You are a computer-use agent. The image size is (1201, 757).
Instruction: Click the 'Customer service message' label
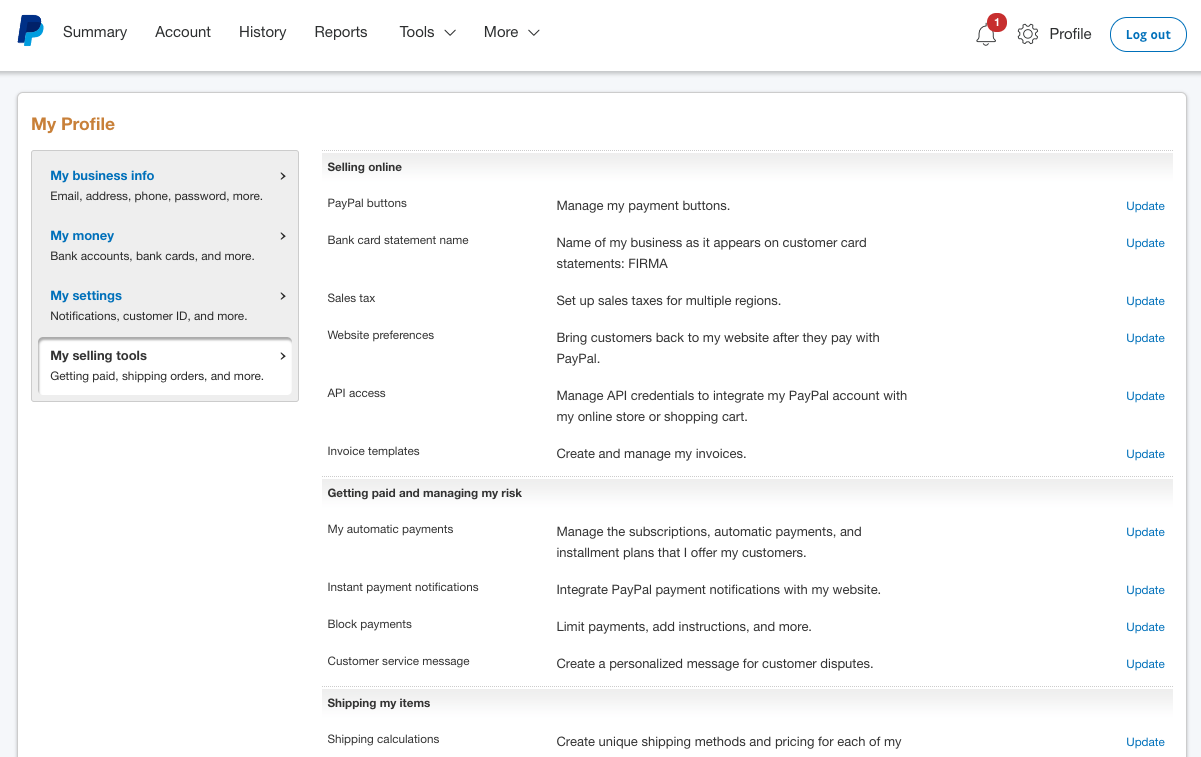point(398,661)
